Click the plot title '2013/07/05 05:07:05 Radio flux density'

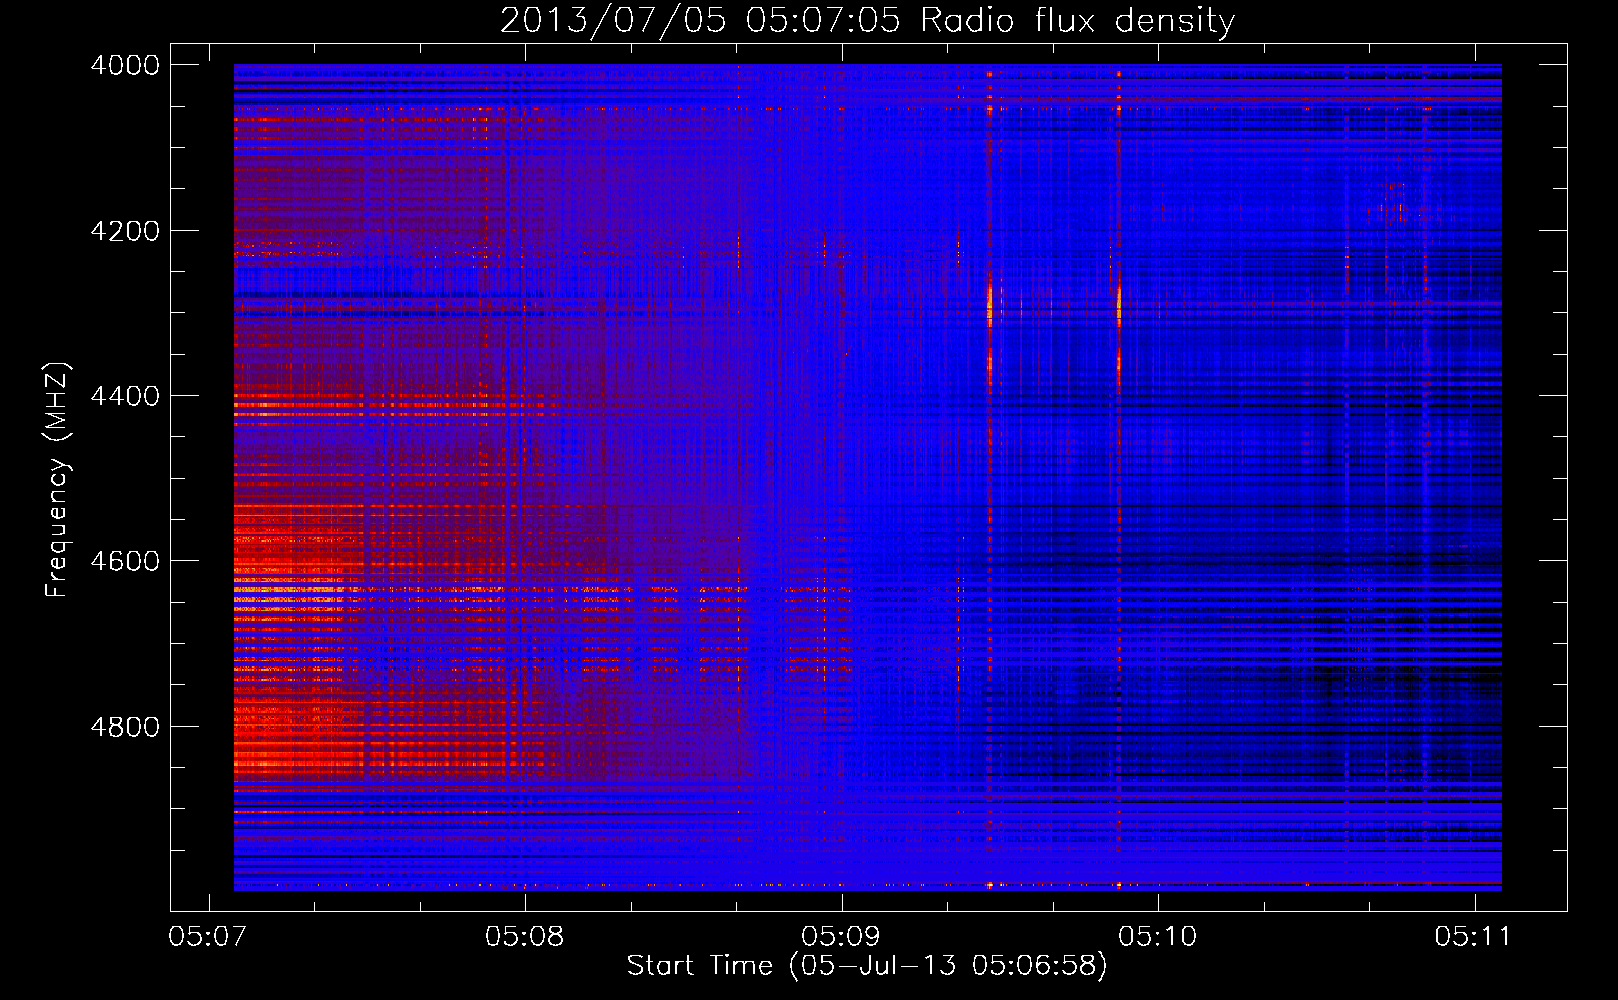click(x=867, y=20)
